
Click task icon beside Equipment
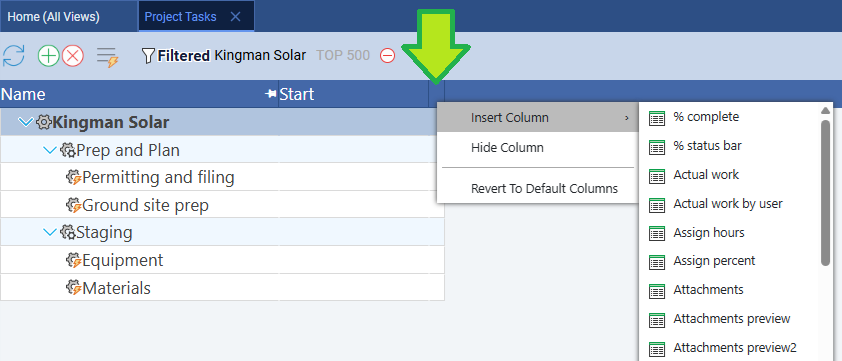pos(74,261)
